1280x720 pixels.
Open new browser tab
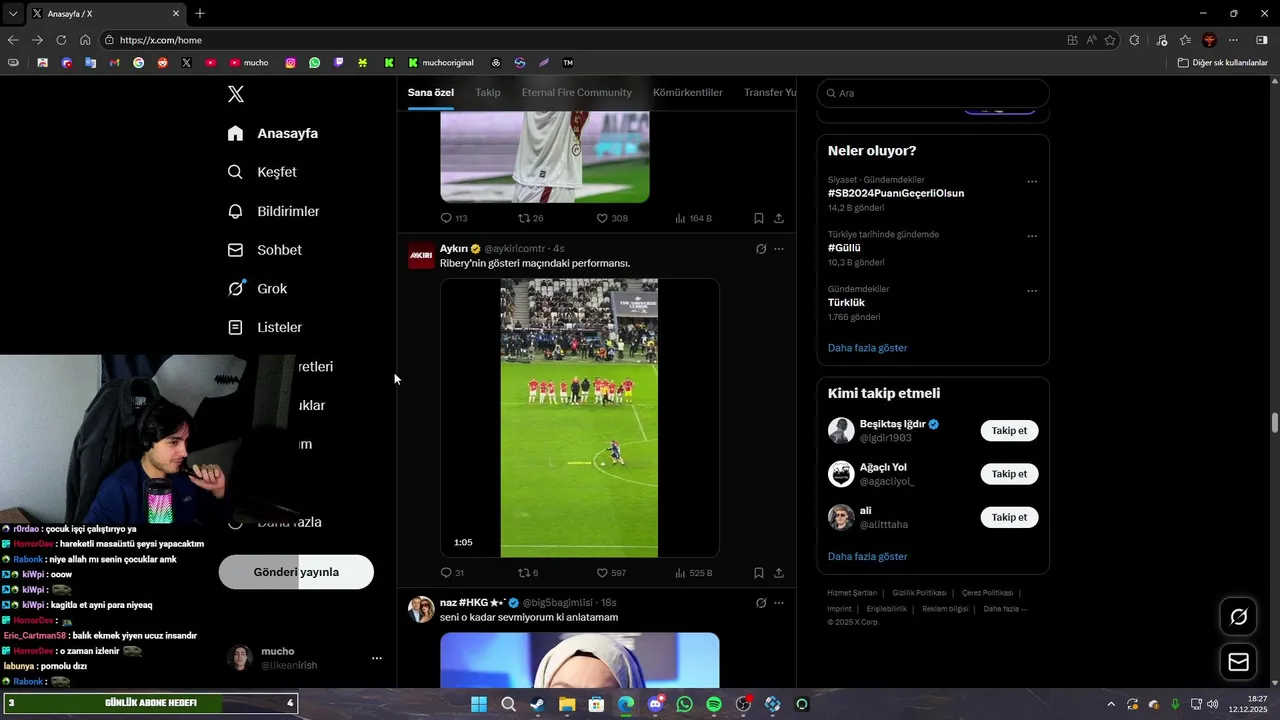(200, 13)
